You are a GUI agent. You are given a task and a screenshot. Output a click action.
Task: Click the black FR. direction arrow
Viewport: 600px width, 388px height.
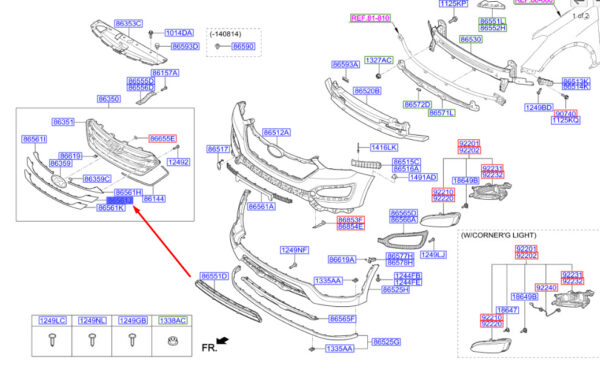pyautogui.click(x=222, y=340)
